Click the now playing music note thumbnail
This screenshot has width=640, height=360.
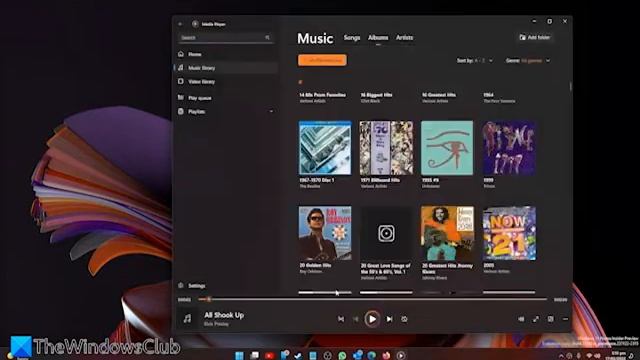(187, 318)
